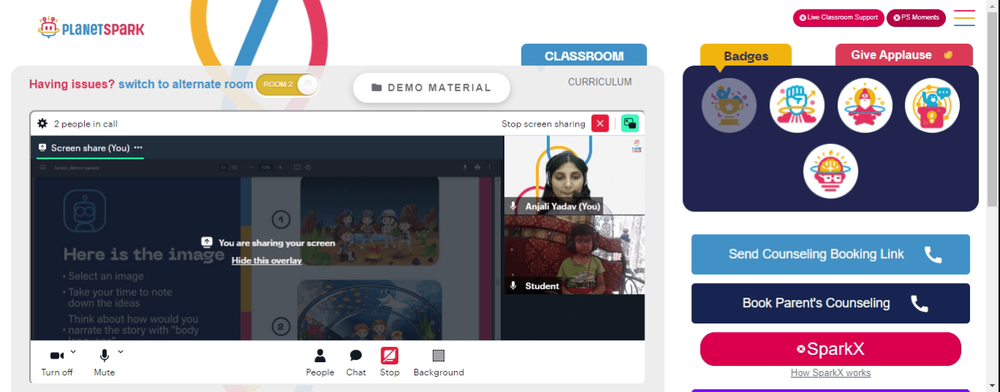The image size is (1000, 392).
Task: Click Anjali Yadav (You) video tile
Action: tap(574, 175)
